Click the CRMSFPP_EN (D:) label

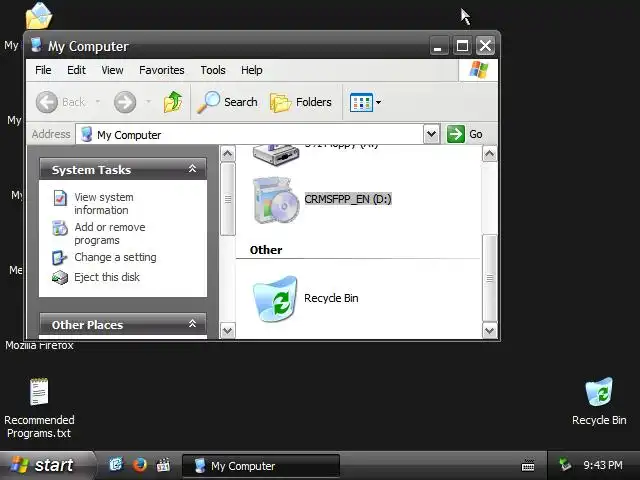pyautogui.click(x=348, y=199)
